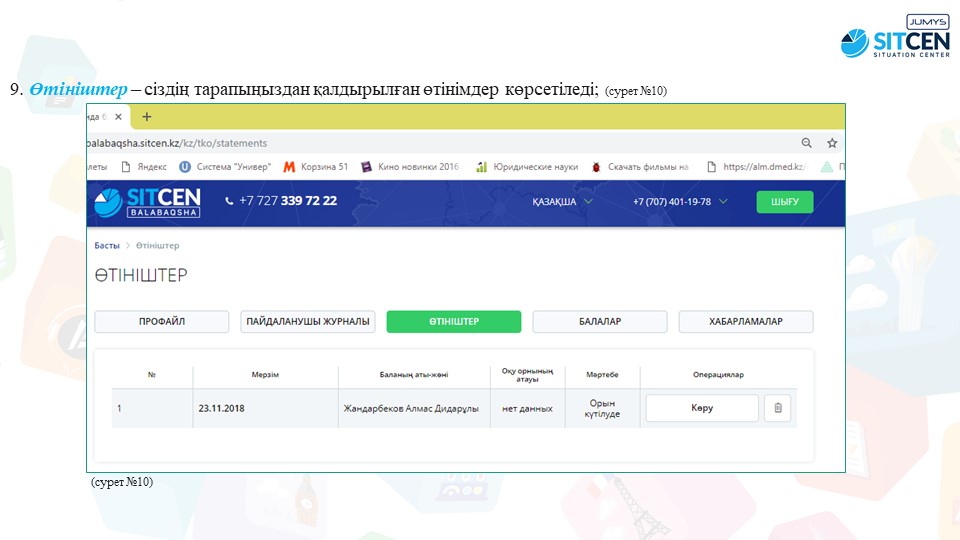Switch to the ПРОФАЙЛ tab
Viewport: 960px width, 540px height.
click(161, 322)
